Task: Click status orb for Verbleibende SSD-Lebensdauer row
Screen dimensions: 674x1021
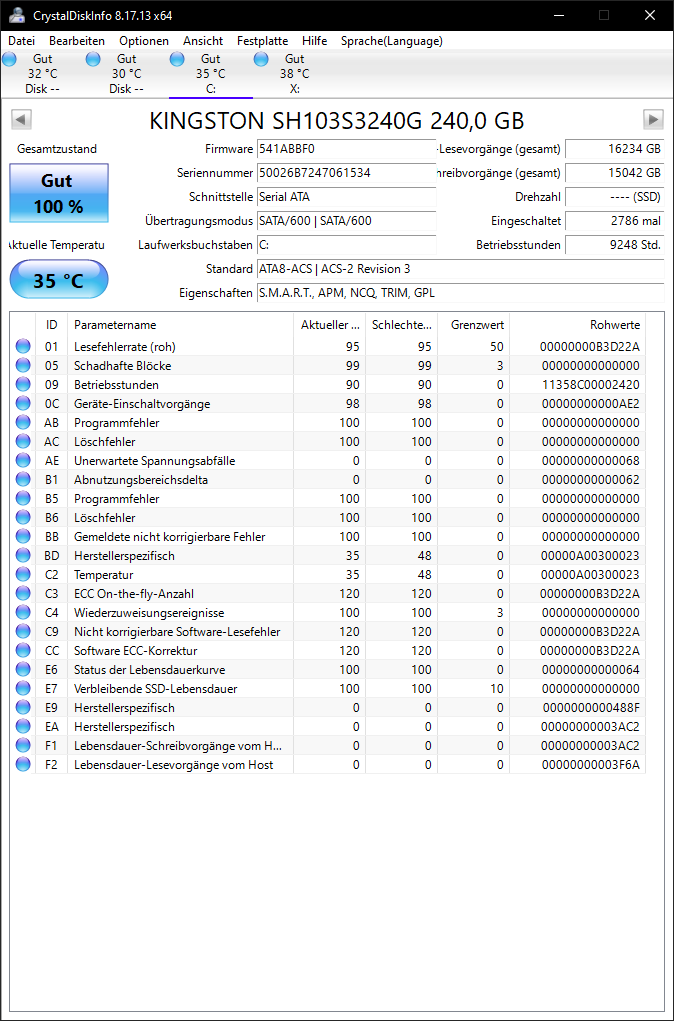Action: 23,688
